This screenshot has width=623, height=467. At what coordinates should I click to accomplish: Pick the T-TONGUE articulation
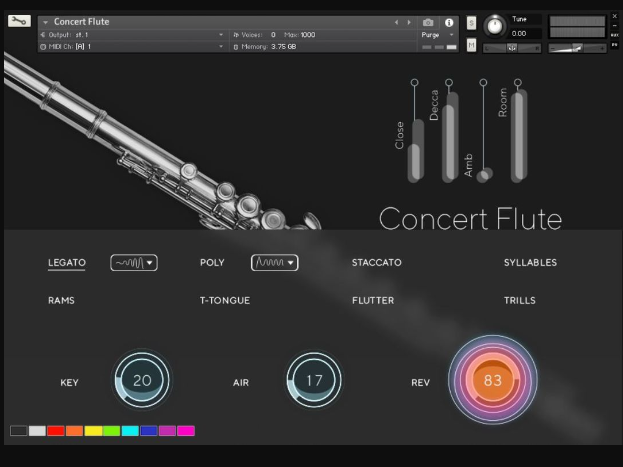coord(225,300)
